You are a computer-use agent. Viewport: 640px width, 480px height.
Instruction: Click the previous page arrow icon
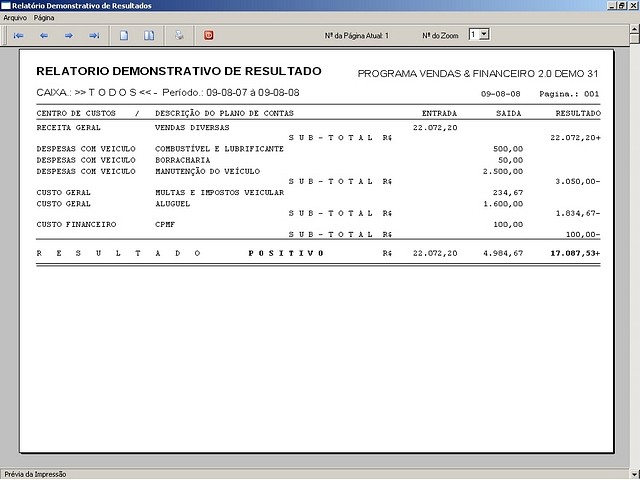coord(44,35)
